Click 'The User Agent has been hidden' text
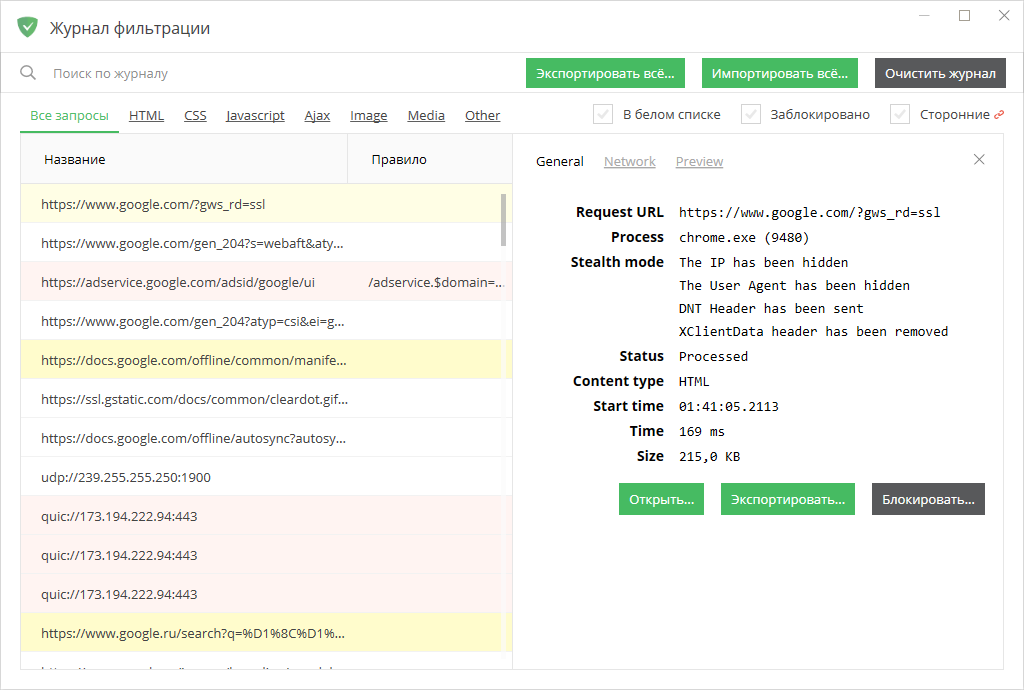The image size is (1024, 690). pos(794,285)
